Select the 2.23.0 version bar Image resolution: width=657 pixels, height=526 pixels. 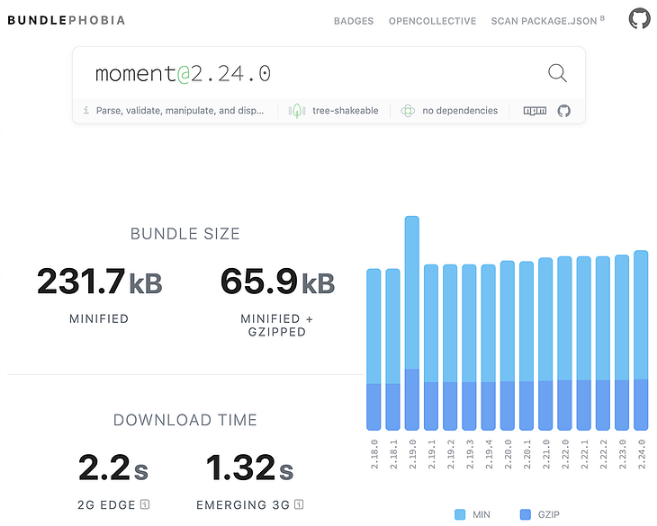tap(622, 342)
